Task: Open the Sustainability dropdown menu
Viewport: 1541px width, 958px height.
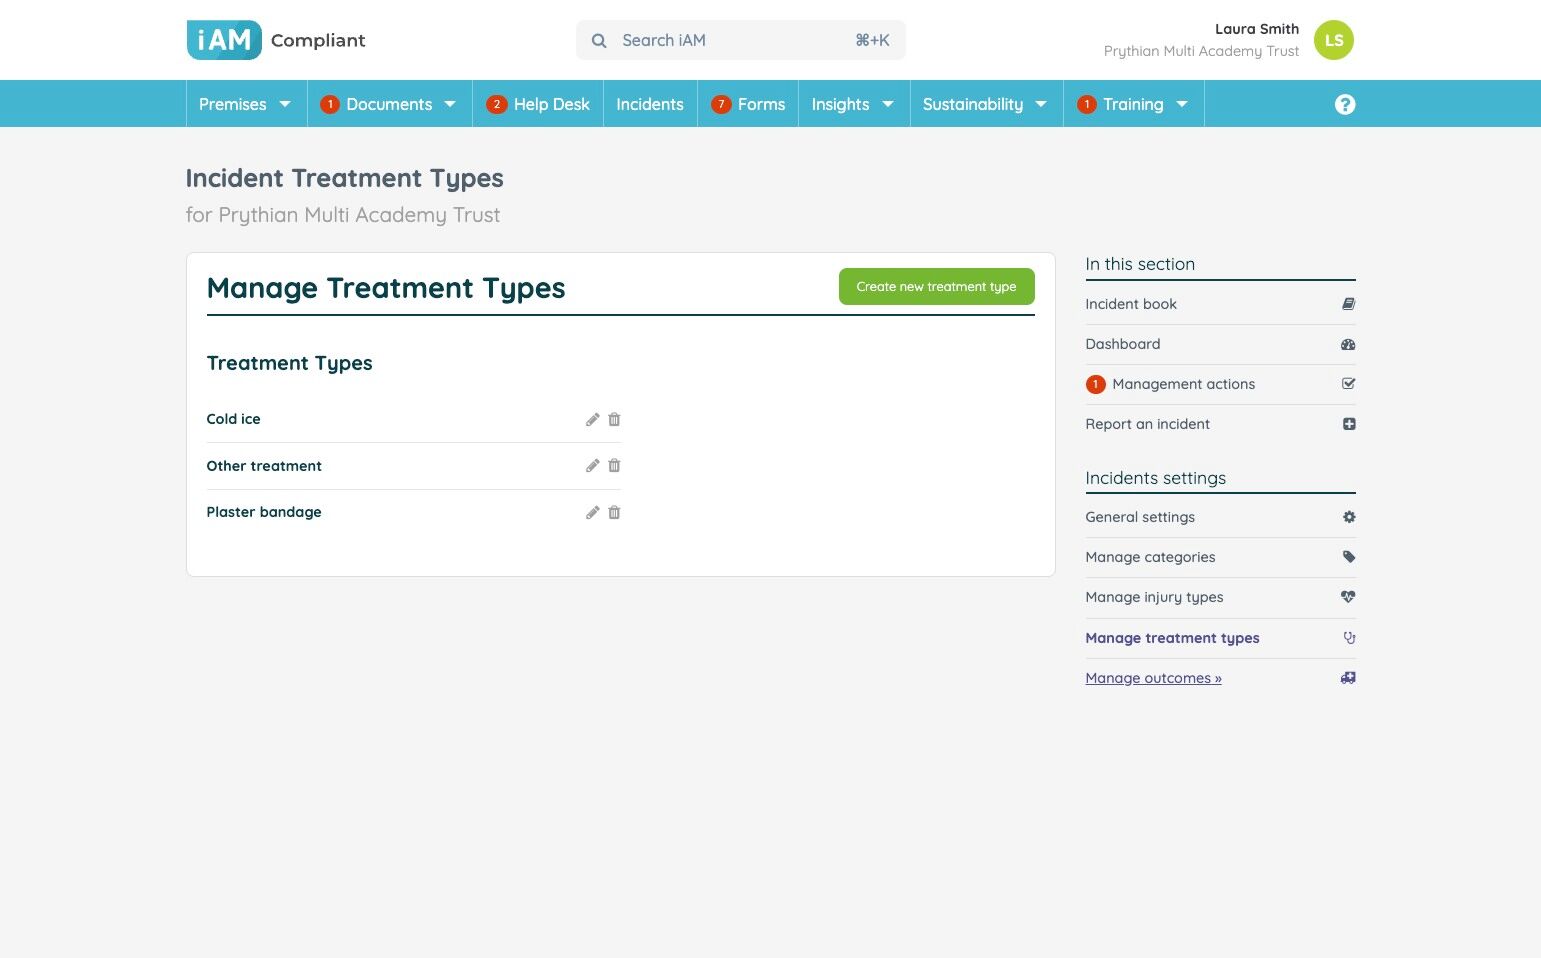Action: coord(986,104)
